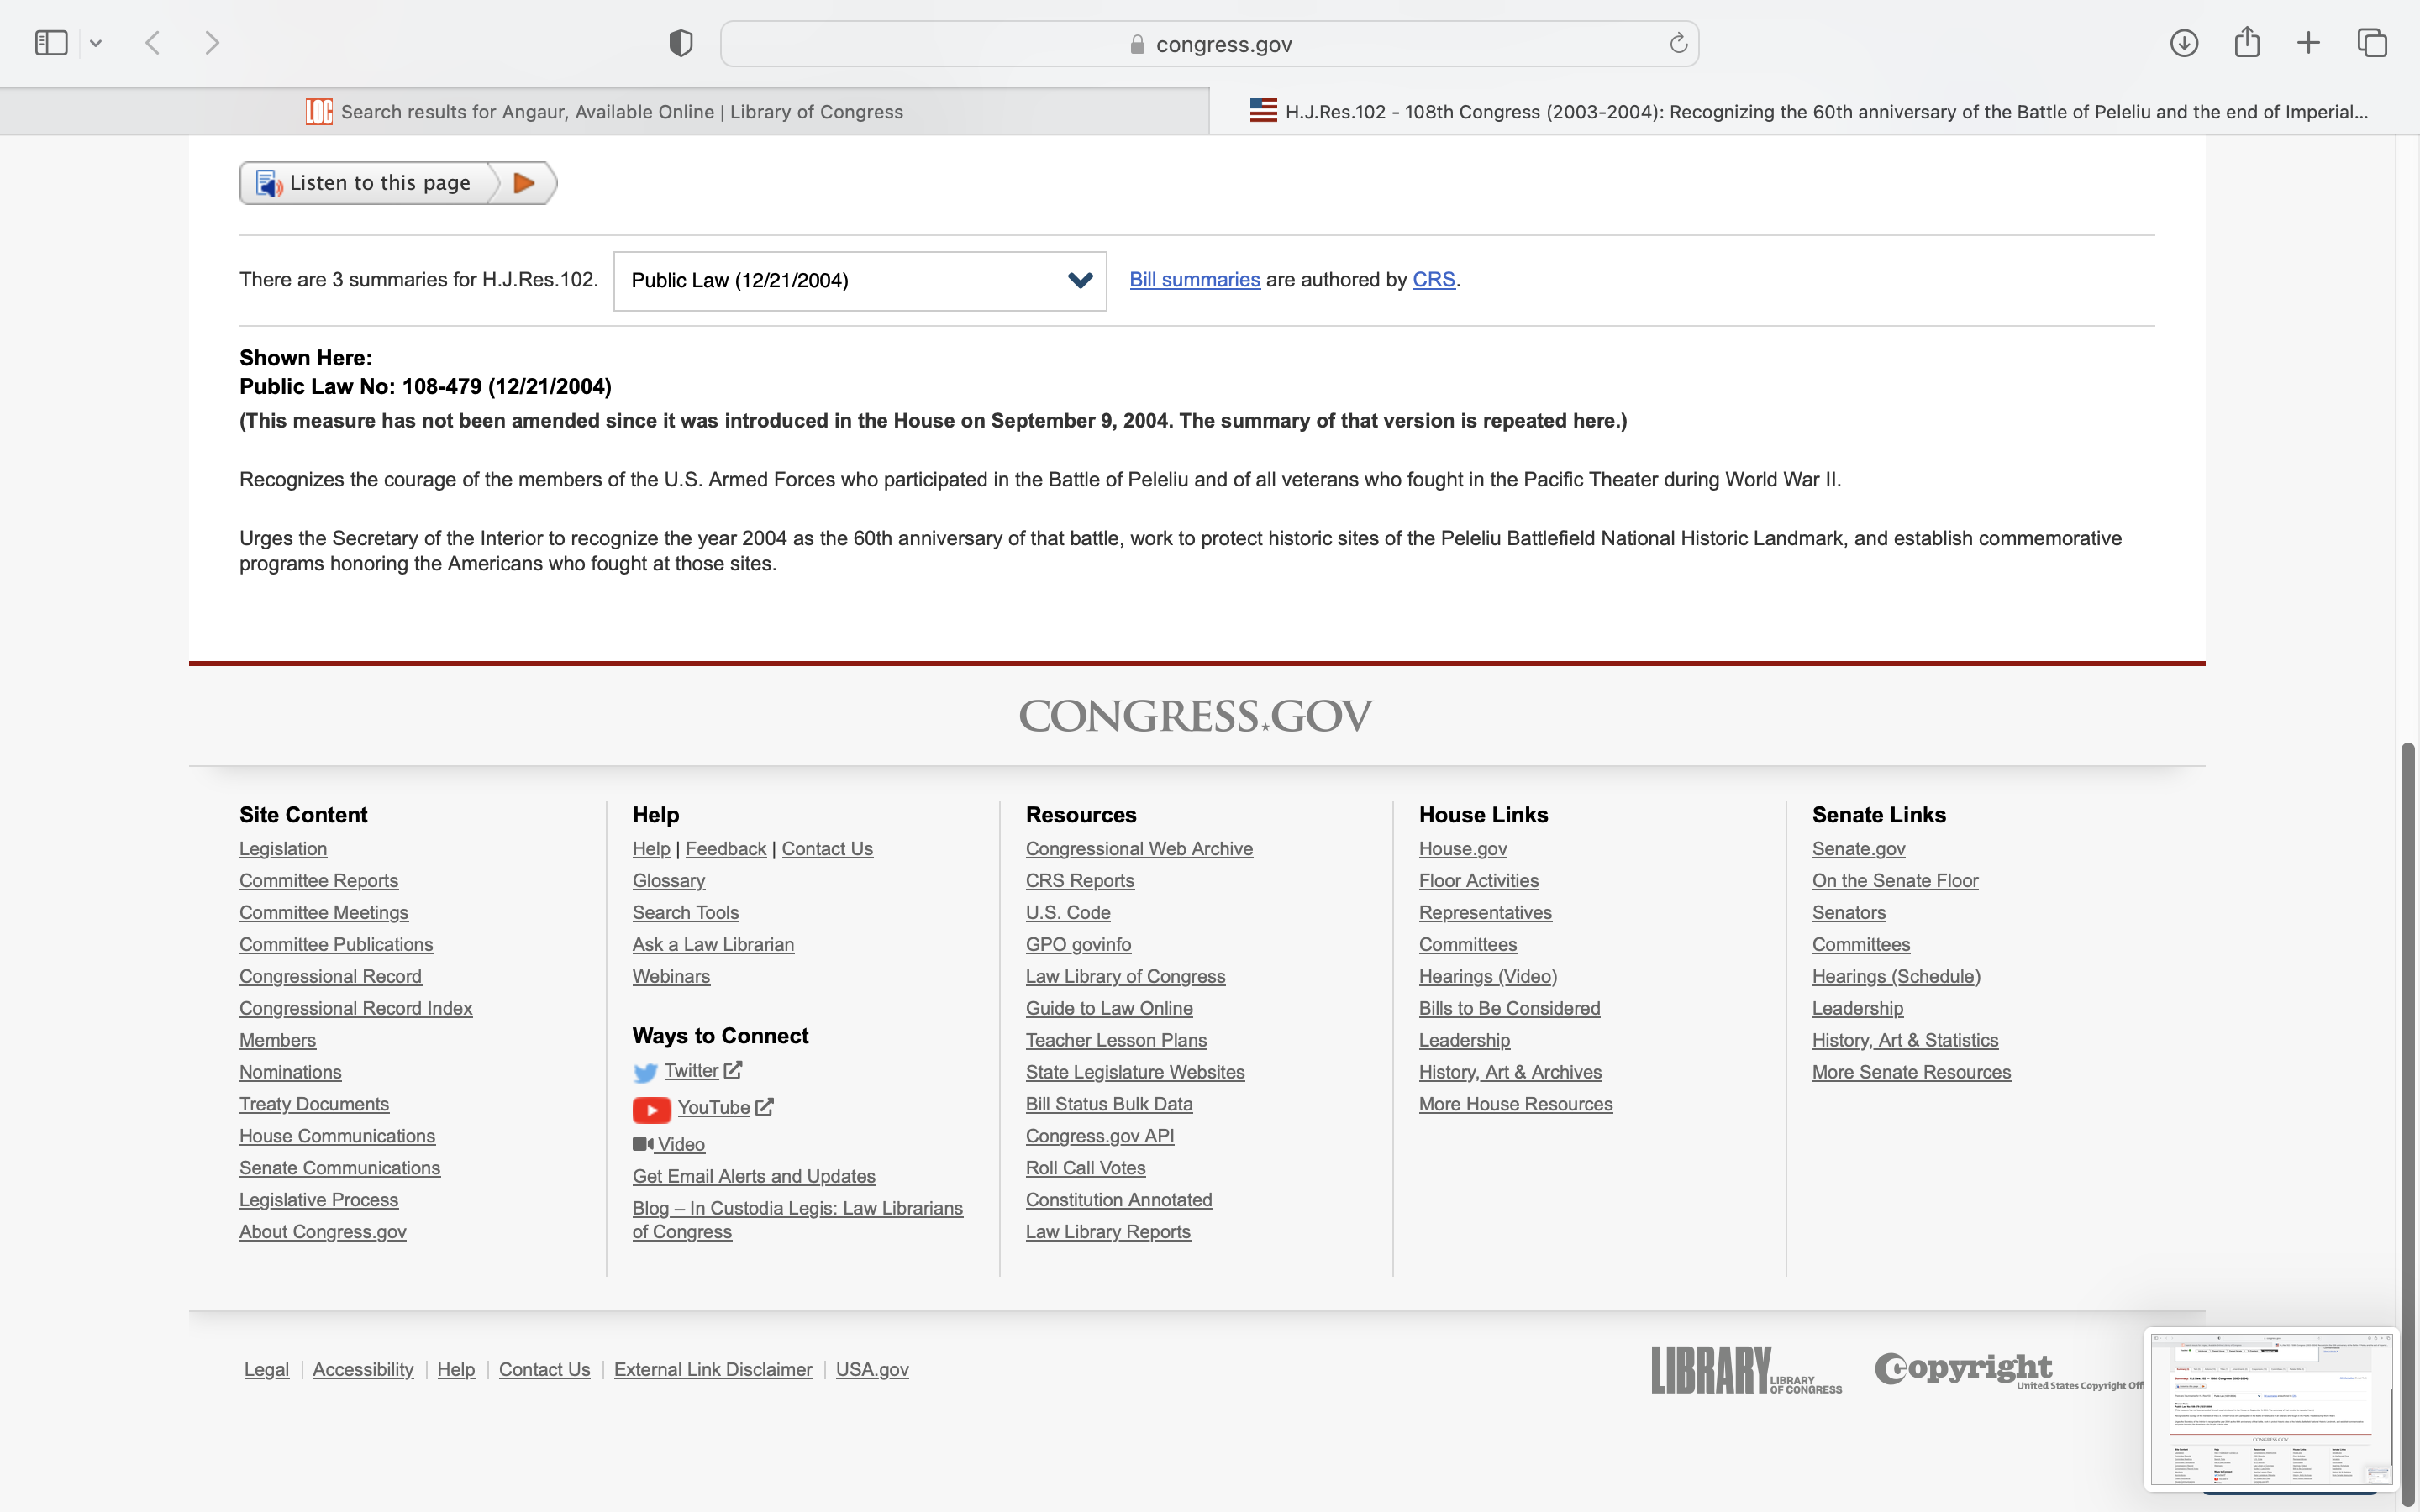
Task: Open a new tab with the plus icon
Action: pyautogui.click(x=2308, y=43)
